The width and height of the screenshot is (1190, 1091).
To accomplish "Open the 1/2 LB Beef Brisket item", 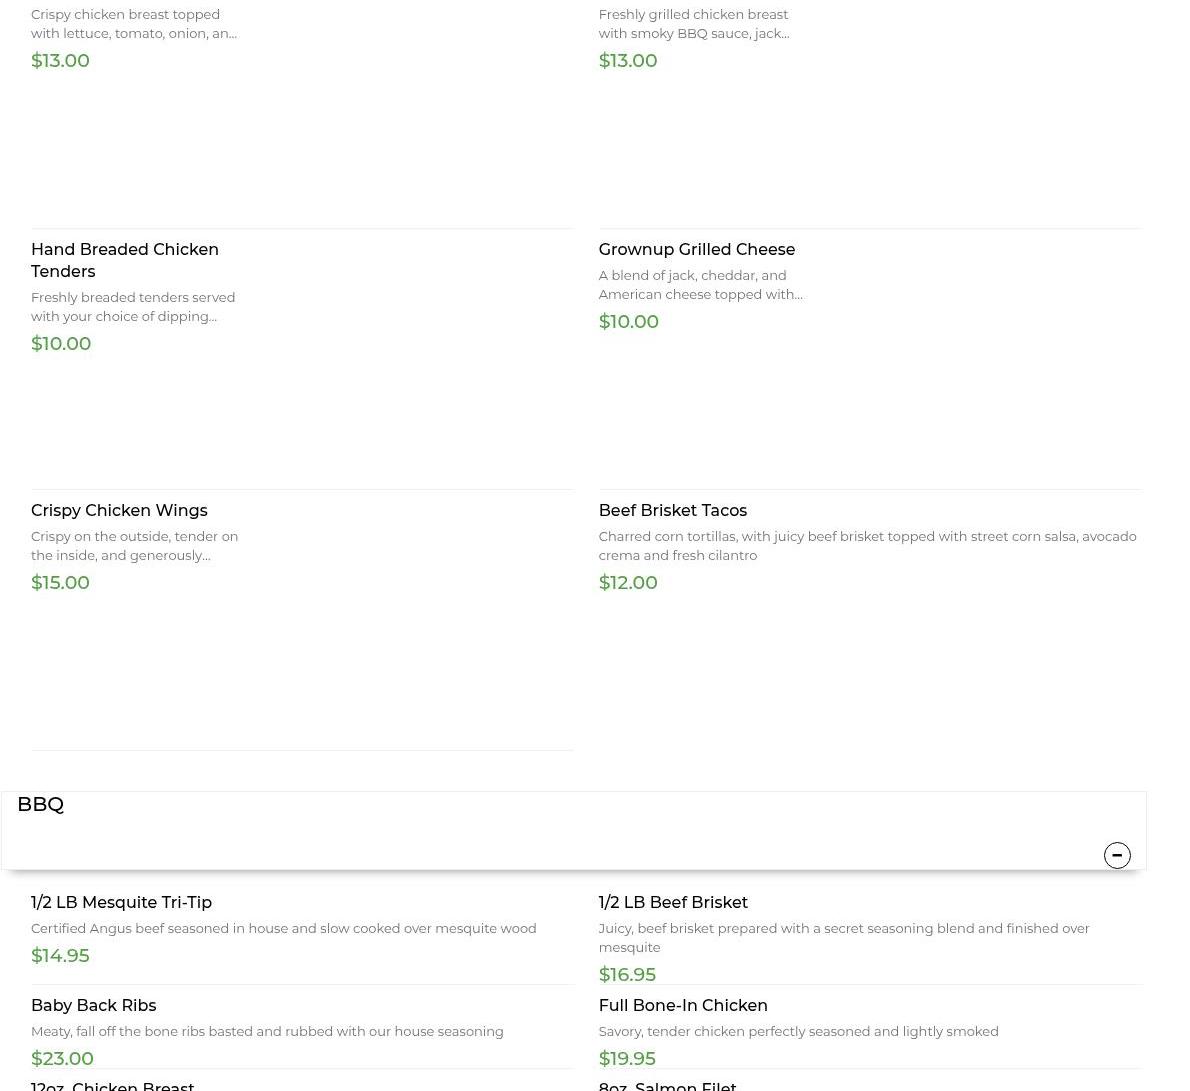I will click(x=672, y=902).
